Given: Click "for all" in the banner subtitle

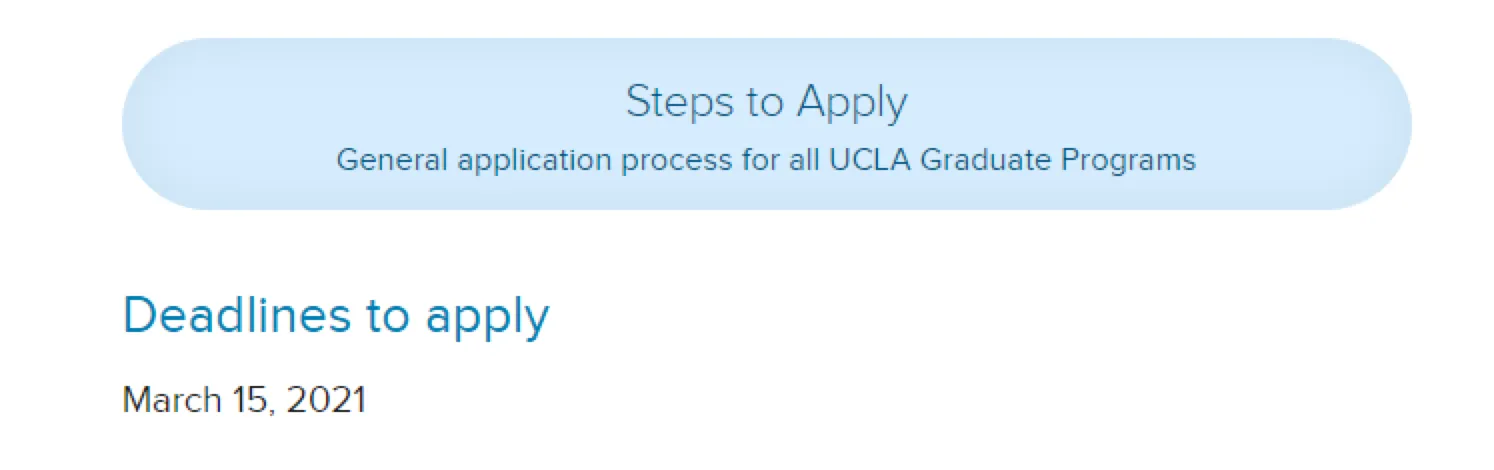Looking at the screenshot, I should pyautogui.click(x=781, y=160).
